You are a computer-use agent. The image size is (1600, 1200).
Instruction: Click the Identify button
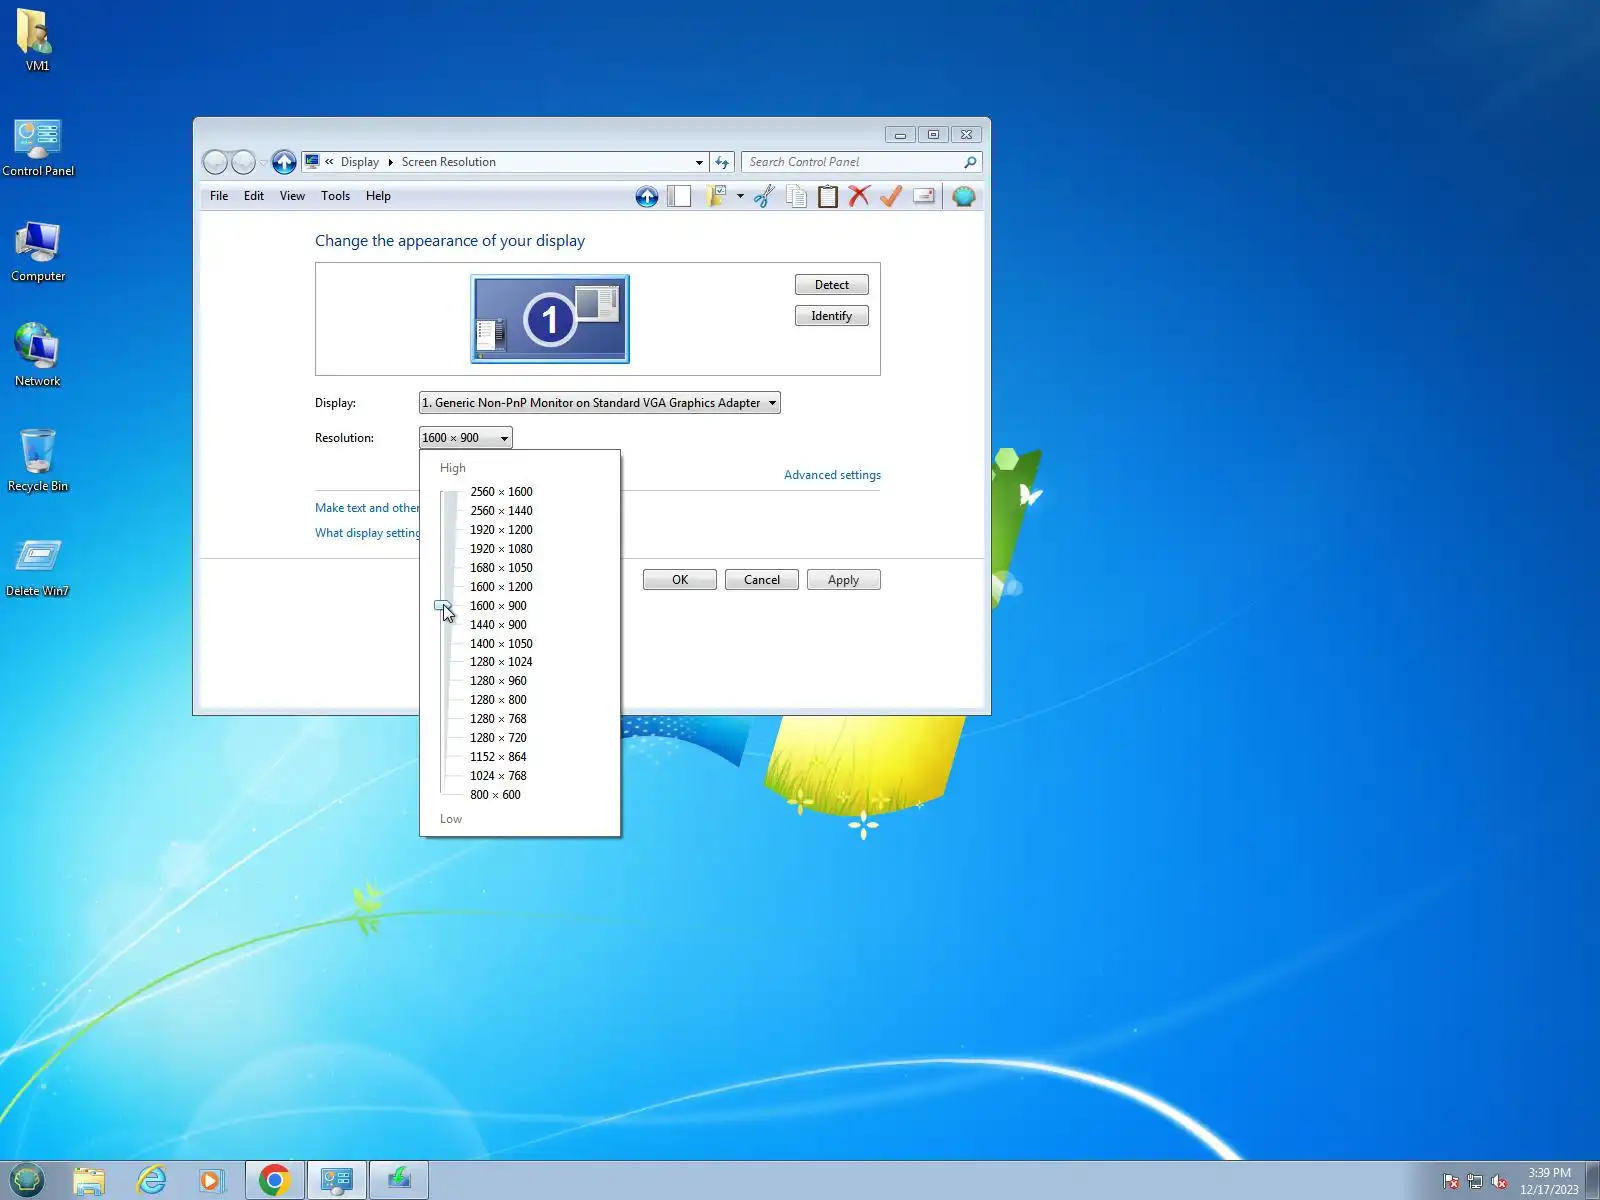(832, 316)
